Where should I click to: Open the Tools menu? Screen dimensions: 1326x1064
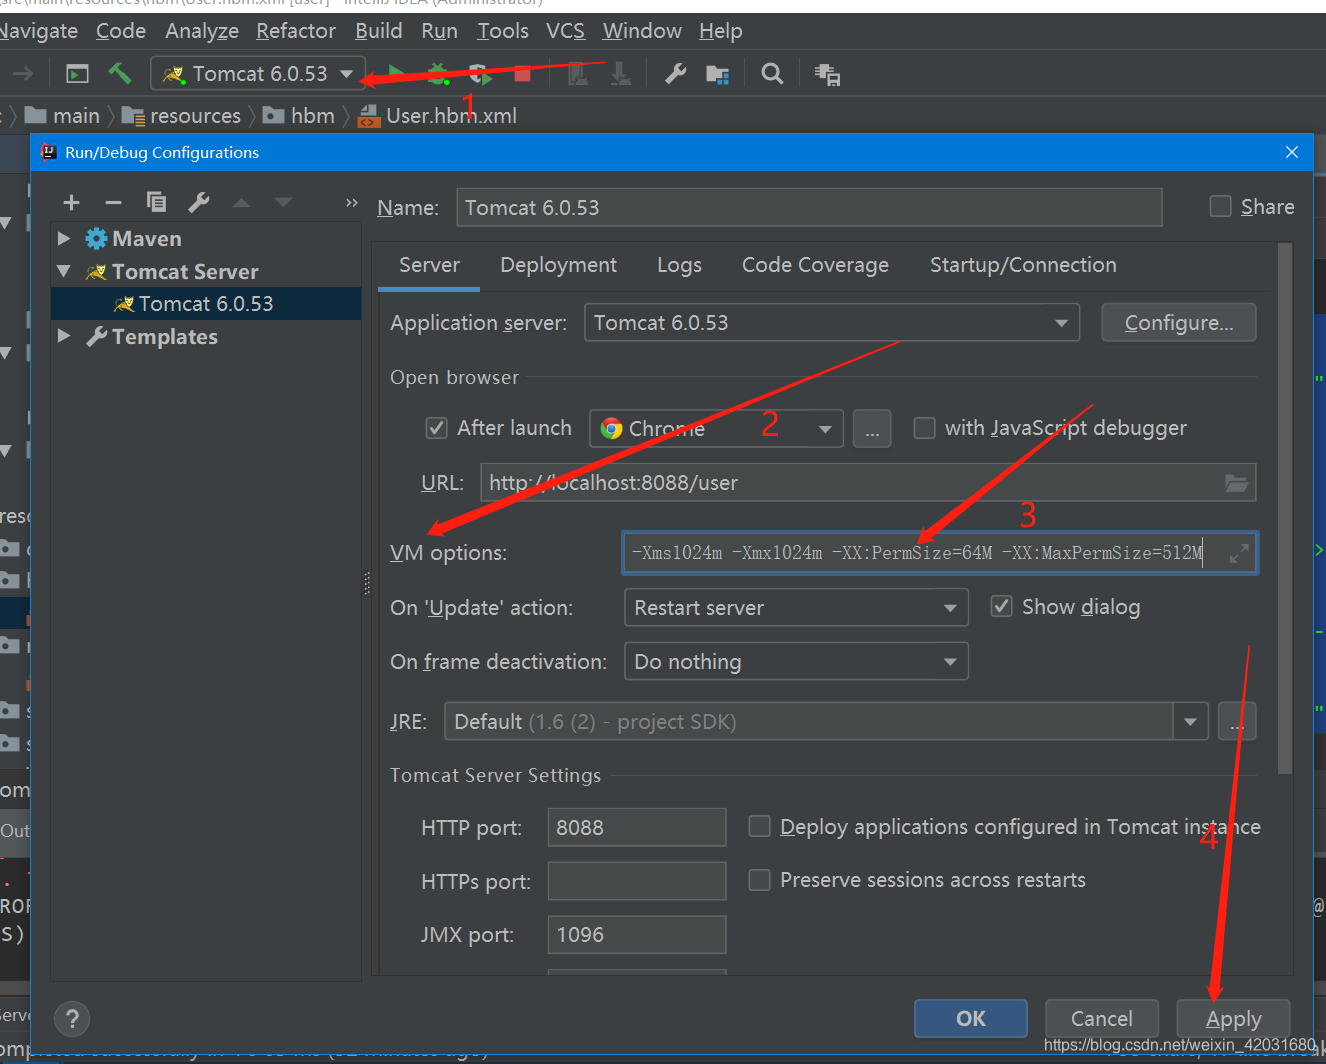(x=503, y=31)
